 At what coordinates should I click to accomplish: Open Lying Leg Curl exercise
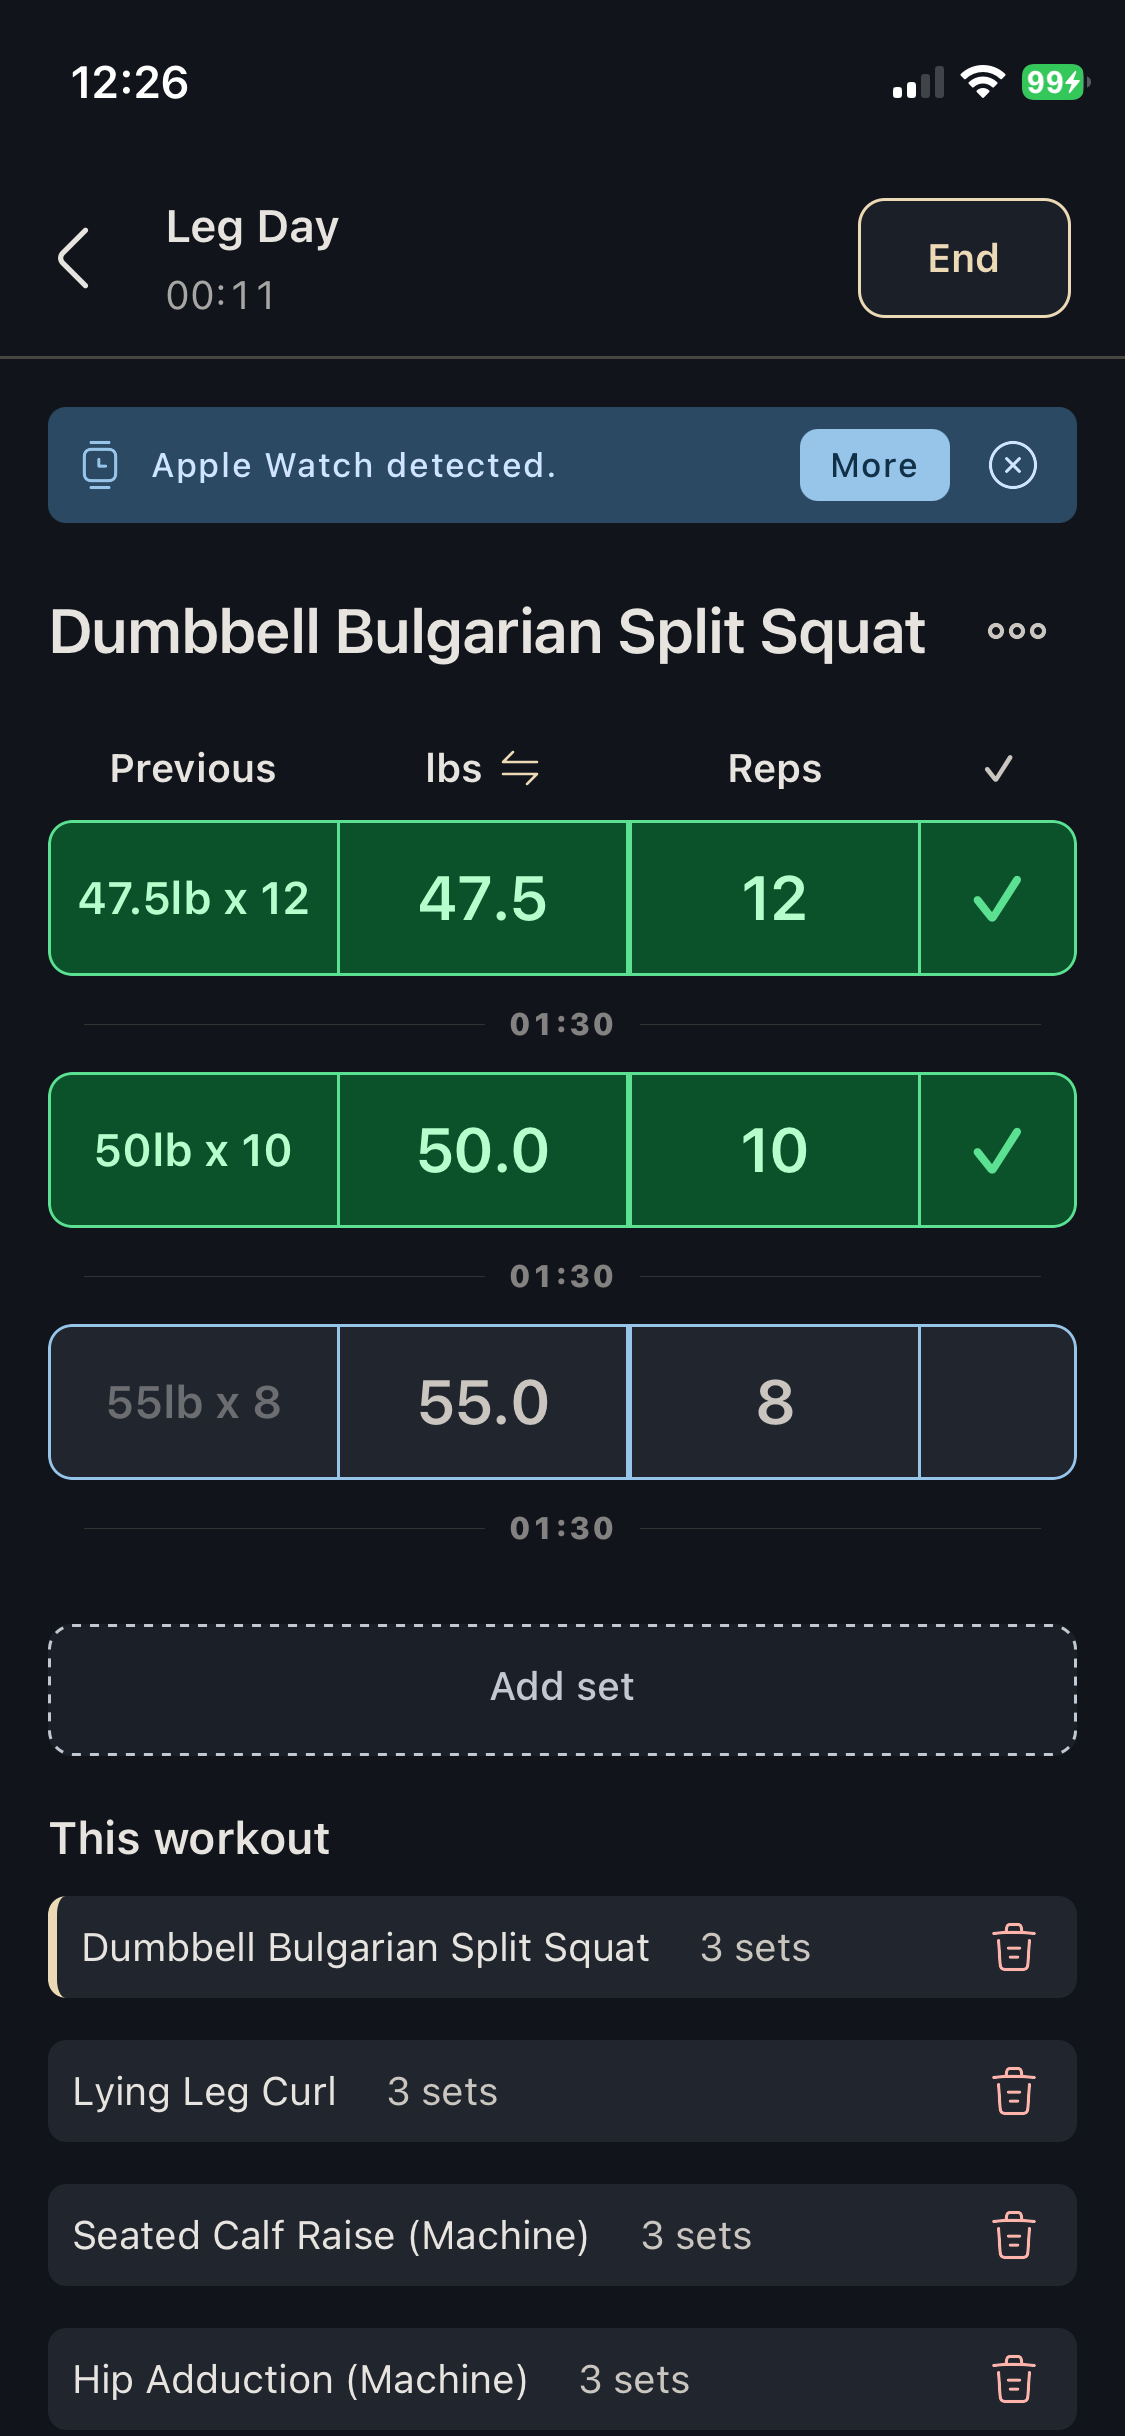[562, 2091]
